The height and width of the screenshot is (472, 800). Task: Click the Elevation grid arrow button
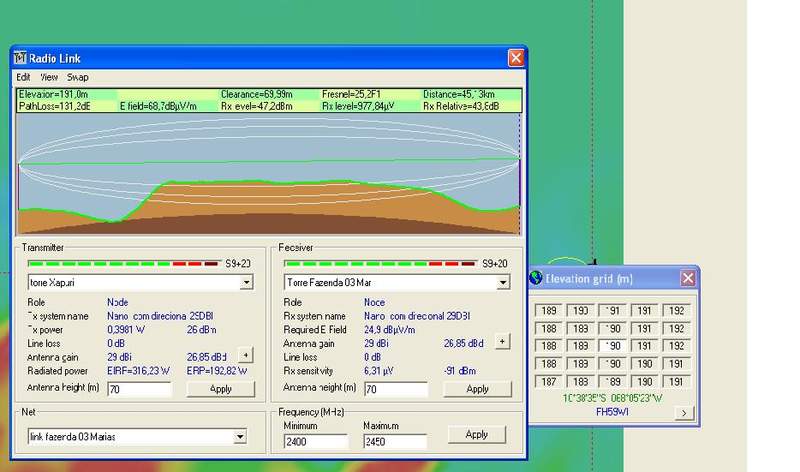click(684, 413)
